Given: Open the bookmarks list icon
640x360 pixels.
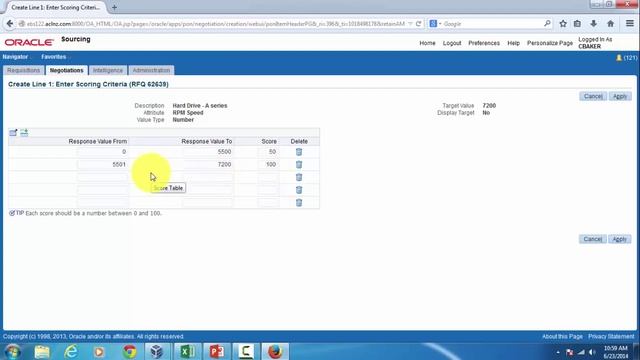Looking at the screenshot, I should [x=577, y=24].
